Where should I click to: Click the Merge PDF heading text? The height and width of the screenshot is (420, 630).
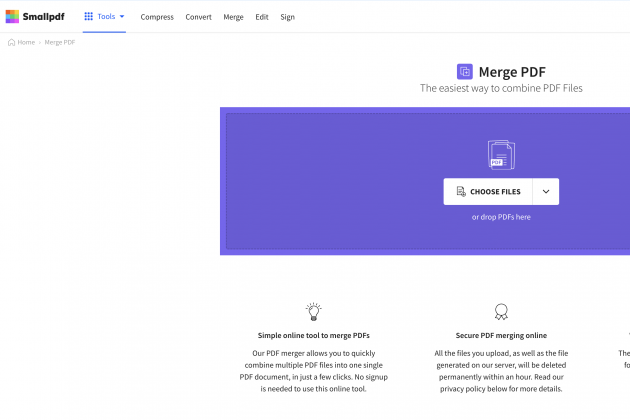click(x=512, y=72)
